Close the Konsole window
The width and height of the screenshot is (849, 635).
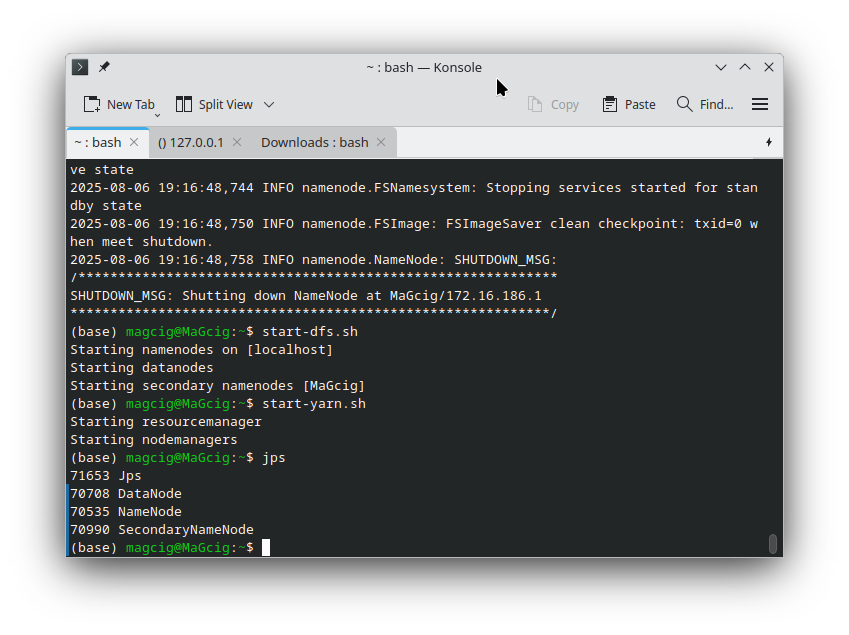[769, 67]
